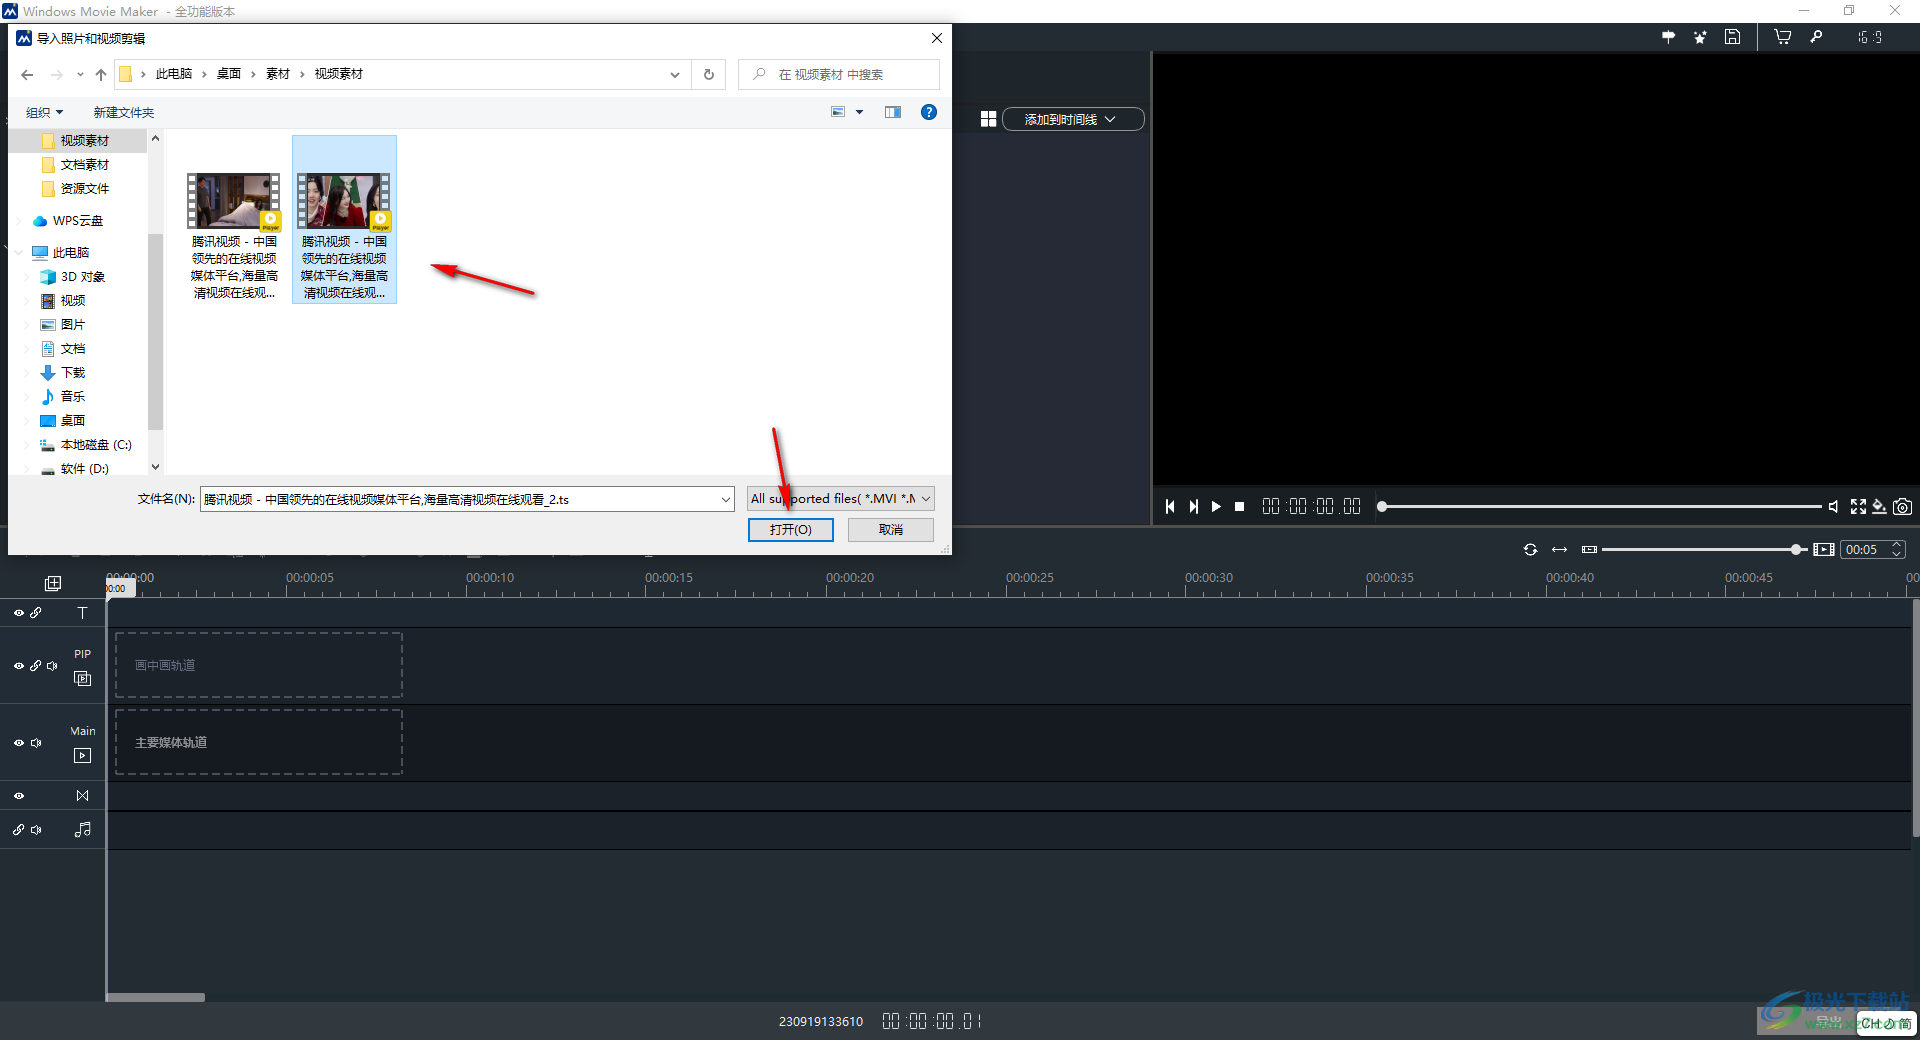Viewport: 1920px width, 1040px height.
Task: Open help in the import dialog
Action: pyautogui.click(x=929, y=112)
